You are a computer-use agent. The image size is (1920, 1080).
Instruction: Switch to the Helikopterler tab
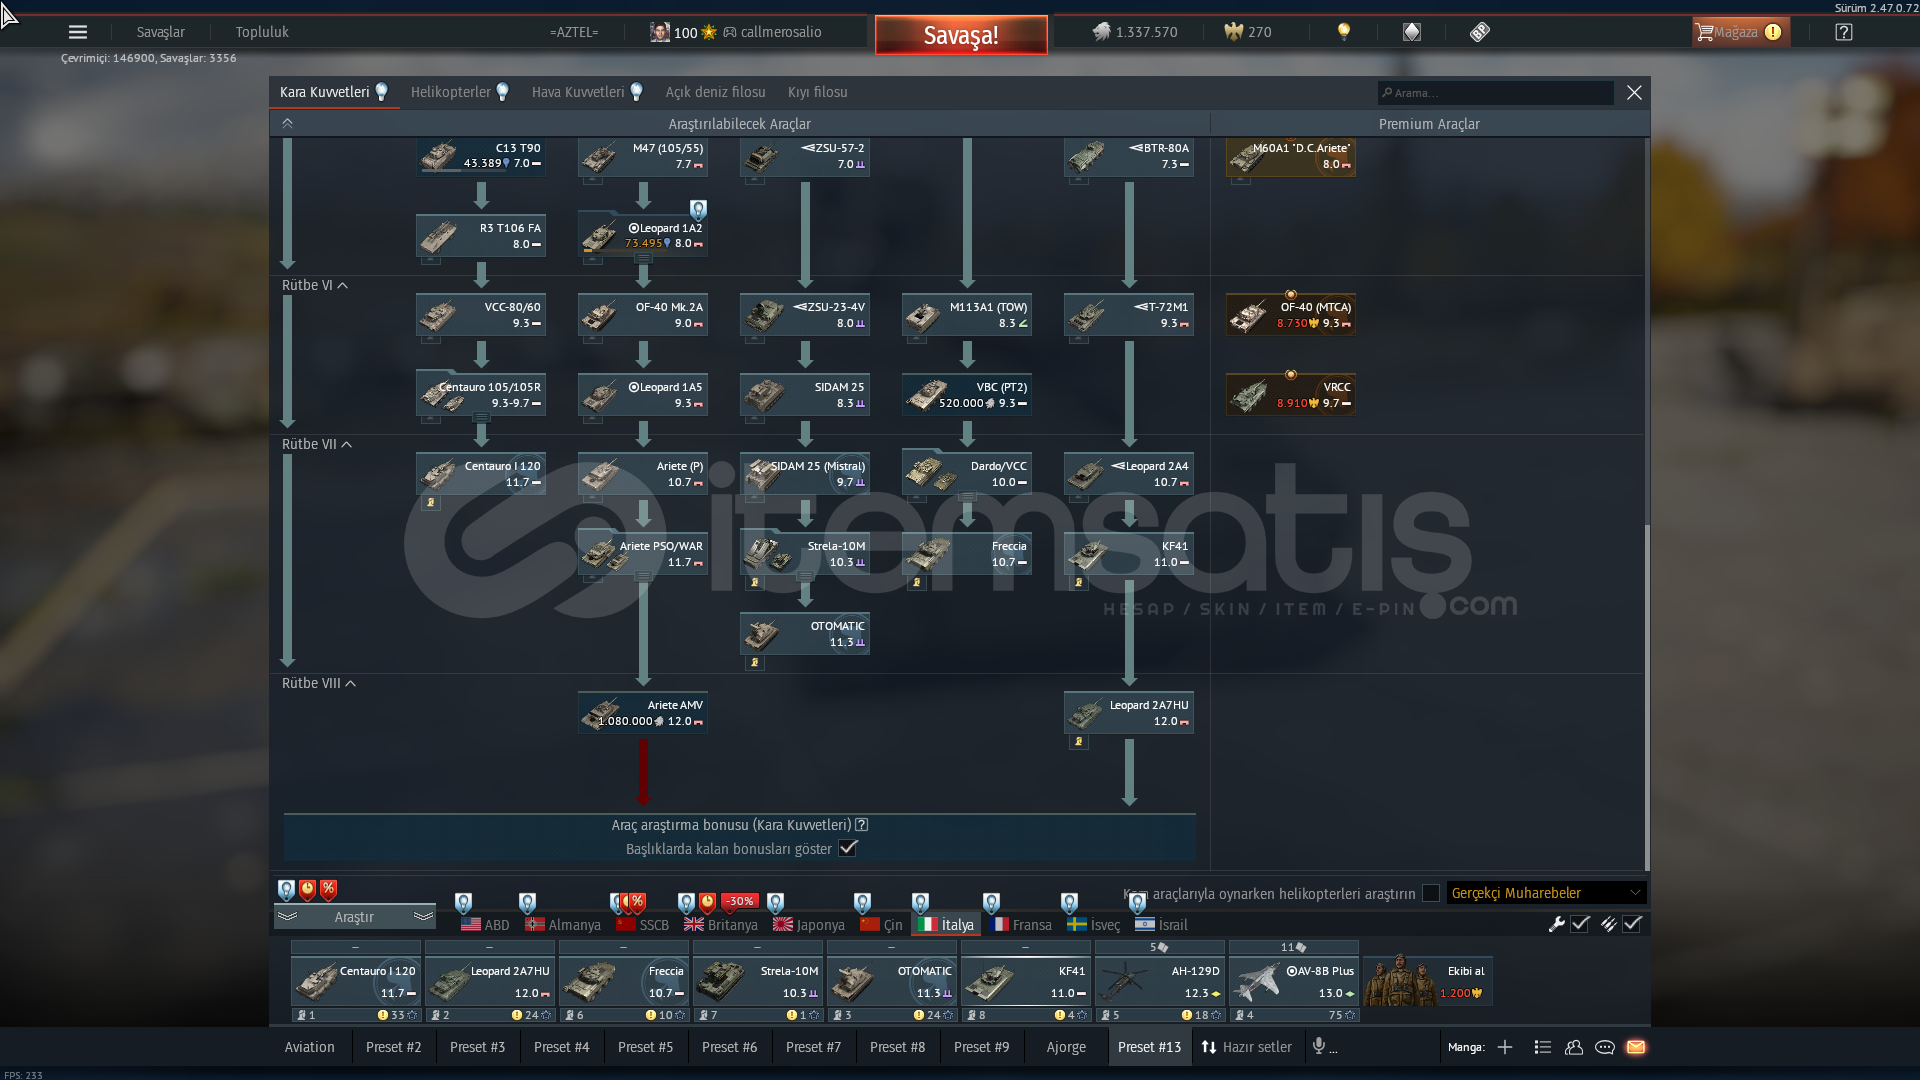pos(451,92)
